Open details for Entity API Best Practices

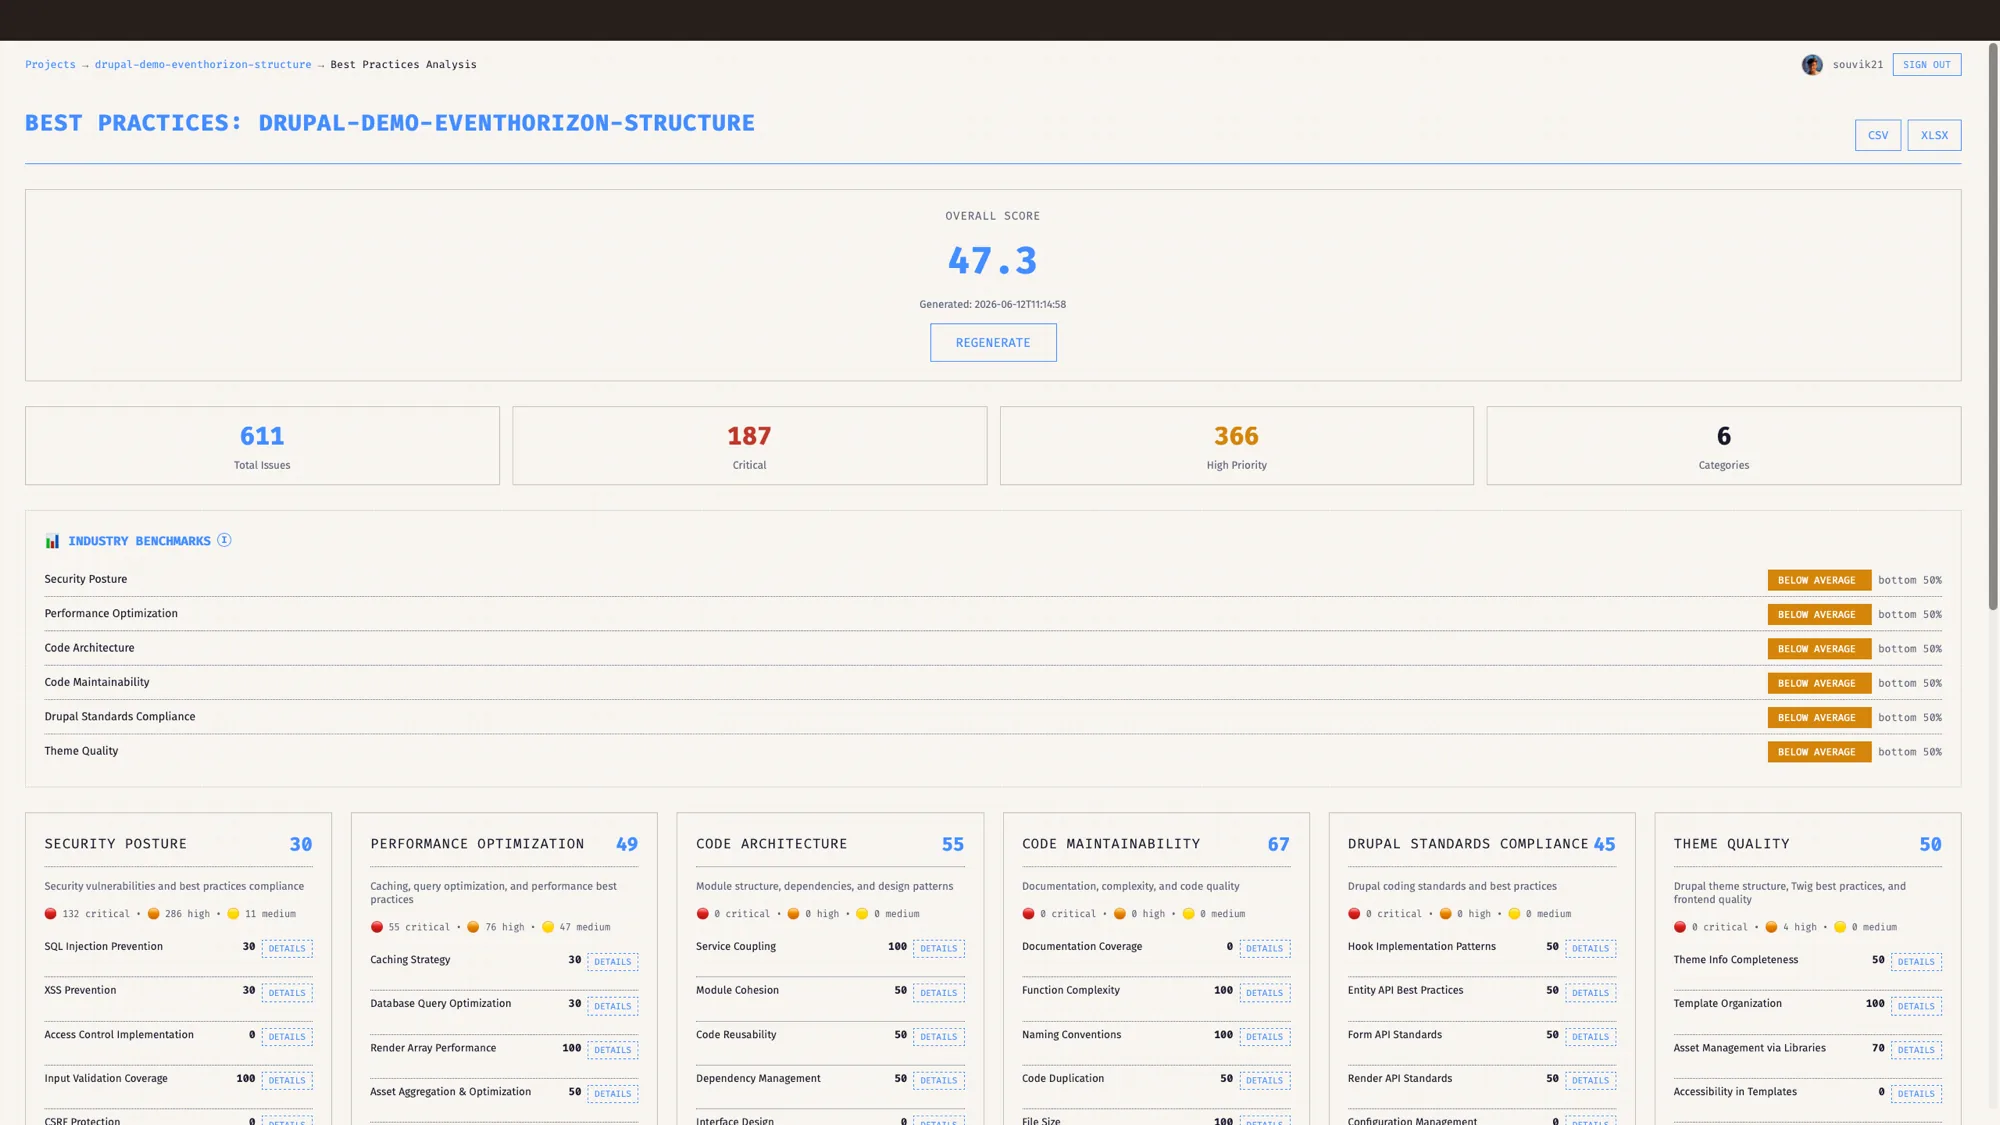pos(1591,993)
